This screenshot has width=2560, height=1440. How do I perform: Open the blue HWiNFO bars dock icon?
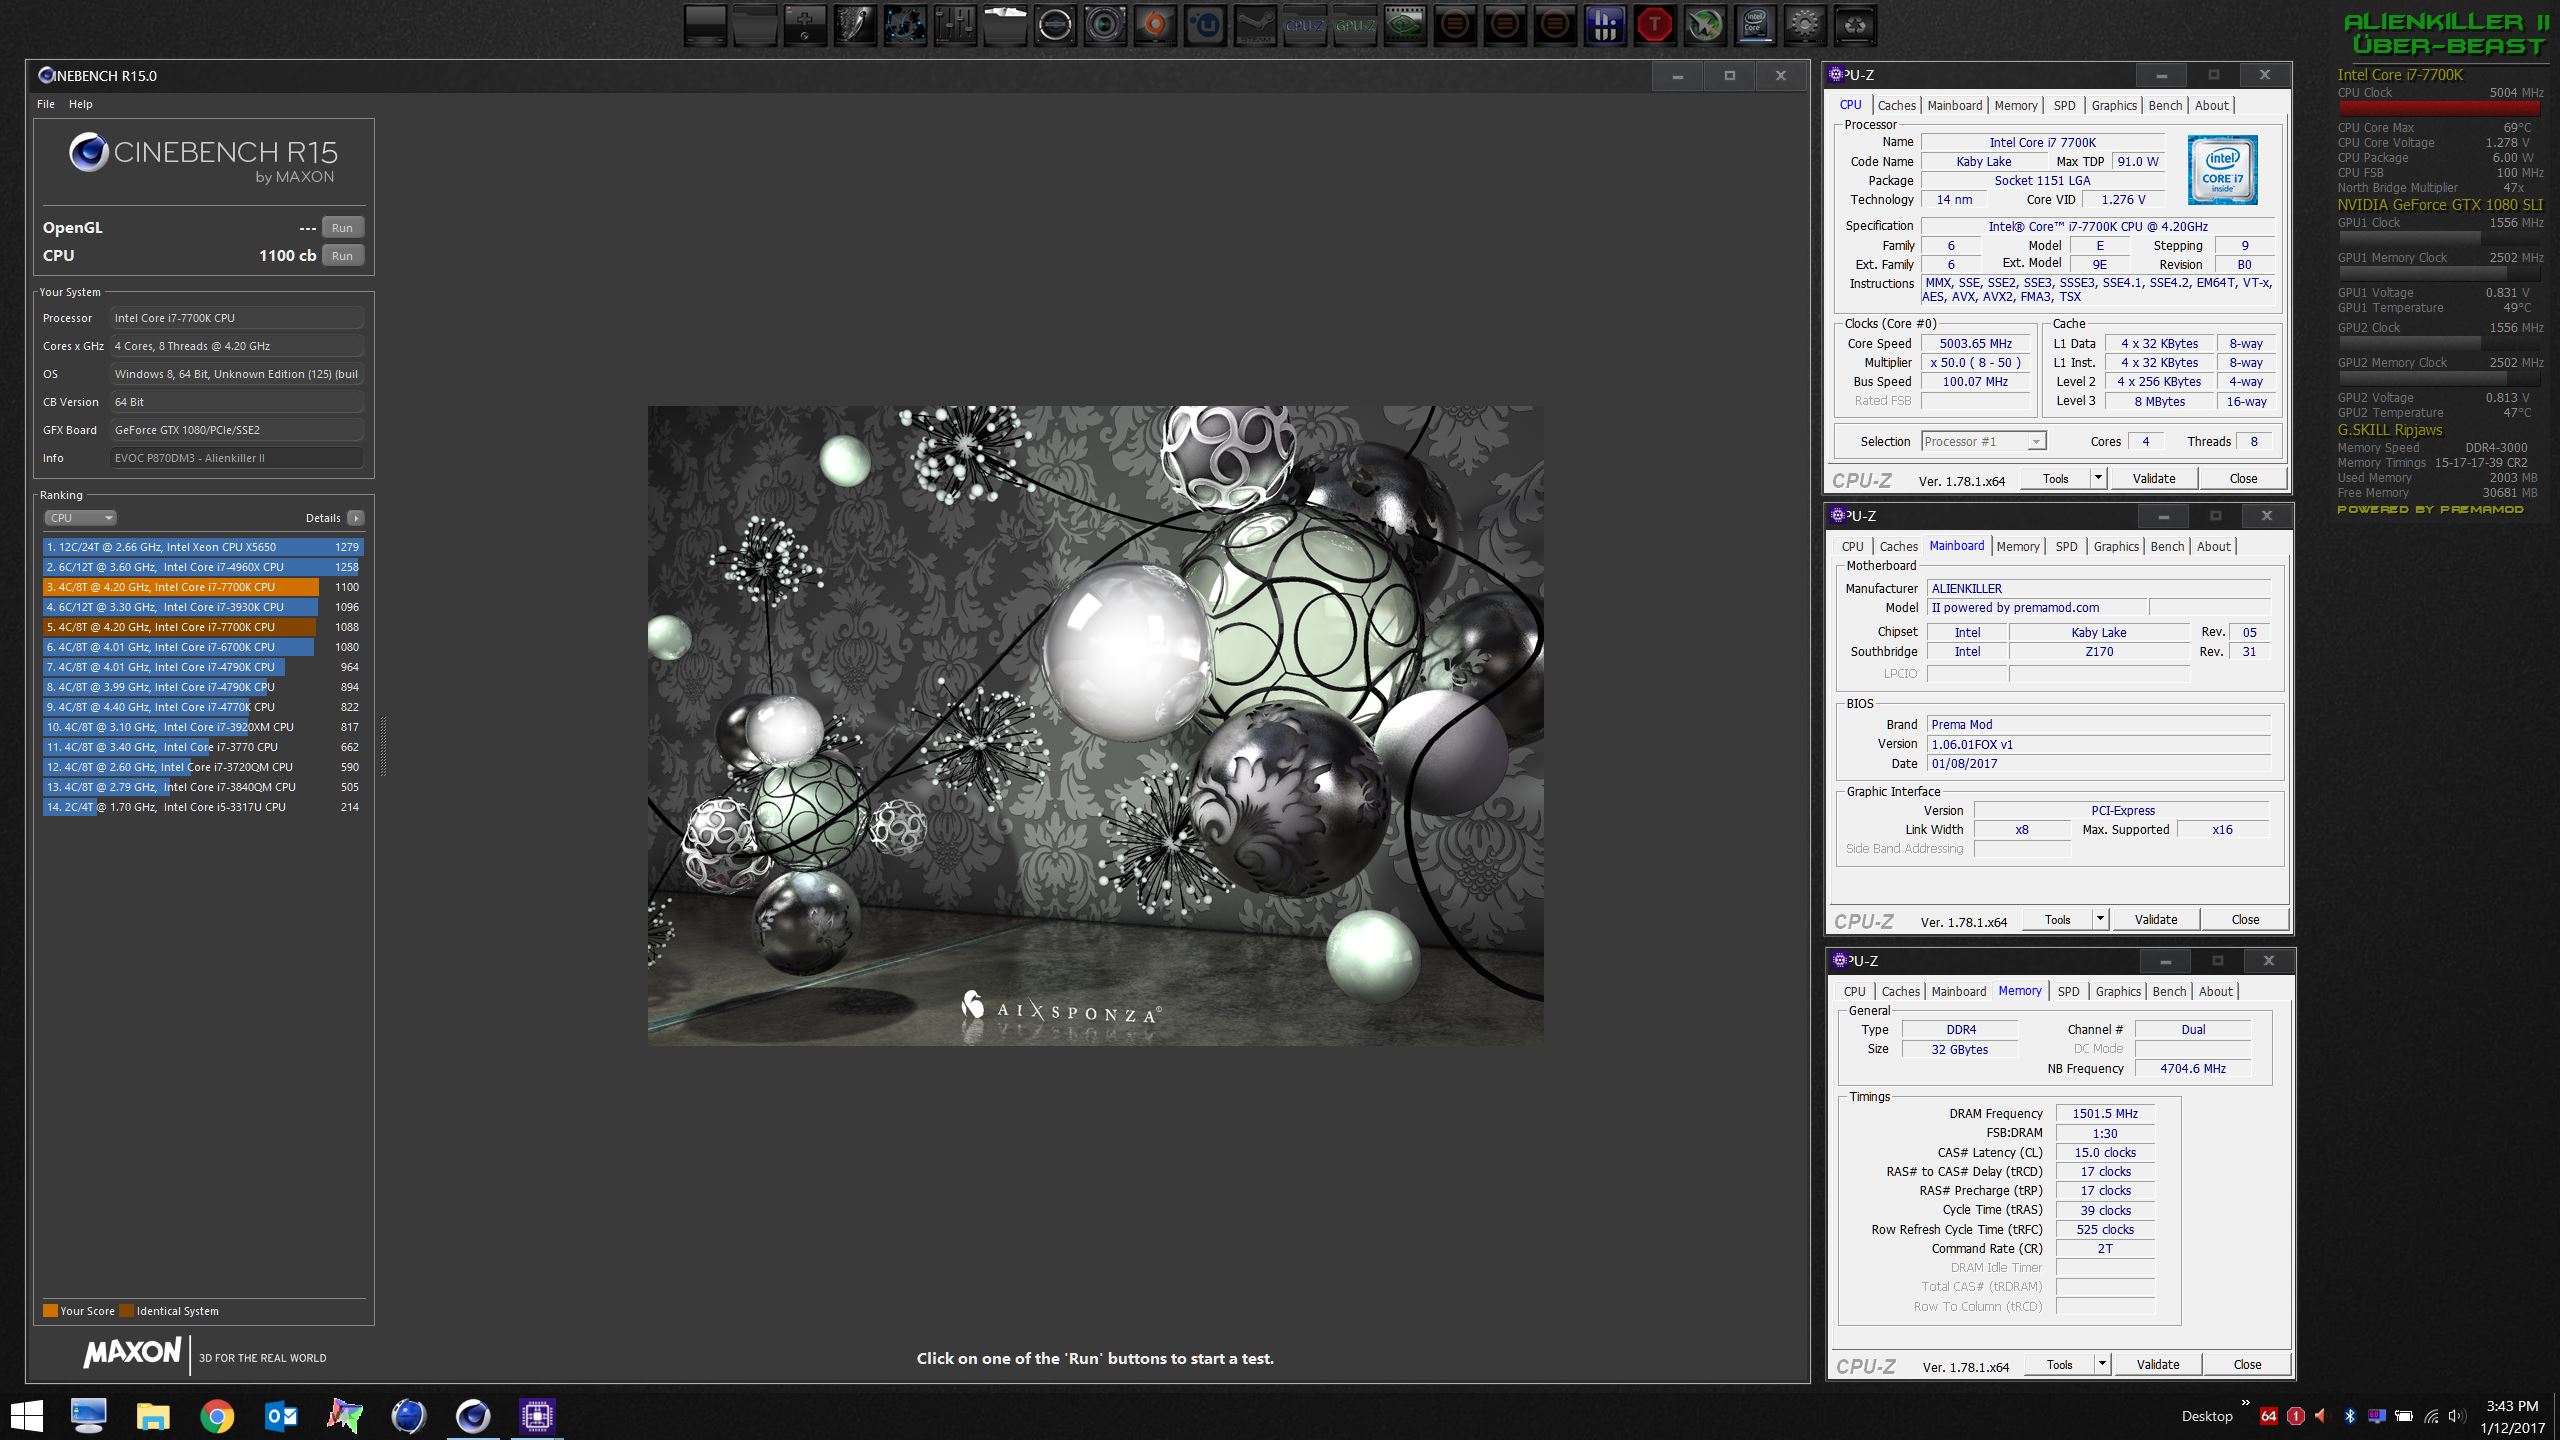click(1605, 25)
